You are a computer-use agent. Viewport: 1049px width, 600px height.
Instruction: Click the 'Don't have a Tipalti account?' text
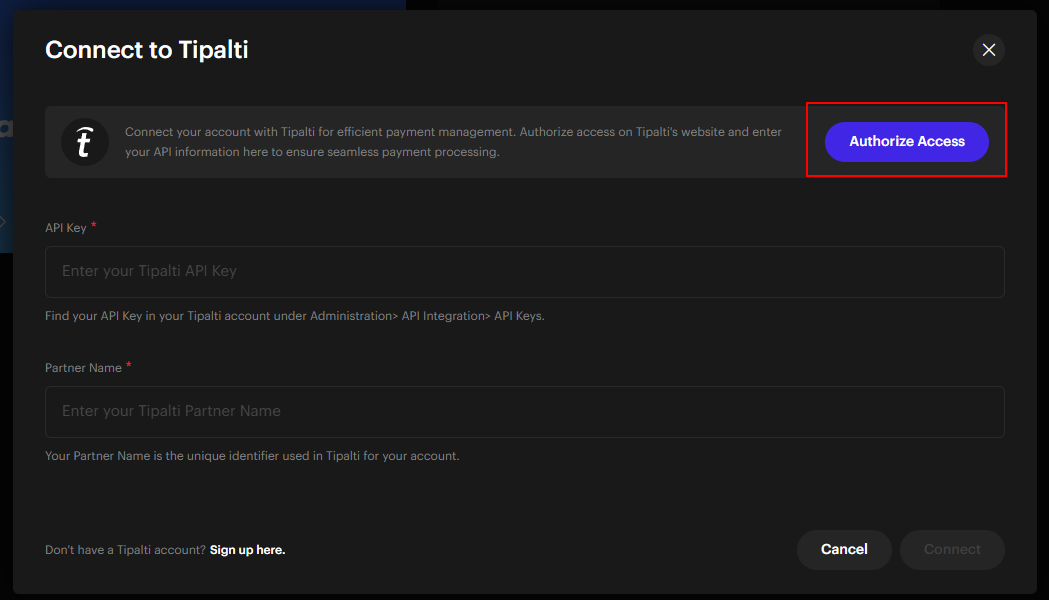125,550
